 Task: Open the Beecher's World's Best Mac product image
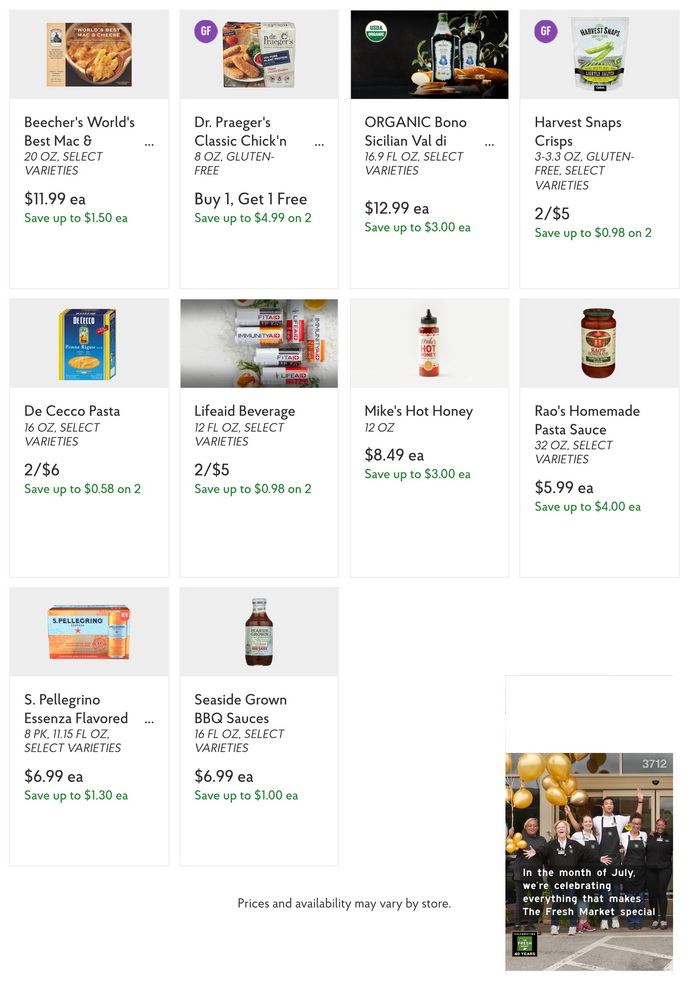(89, 52)
